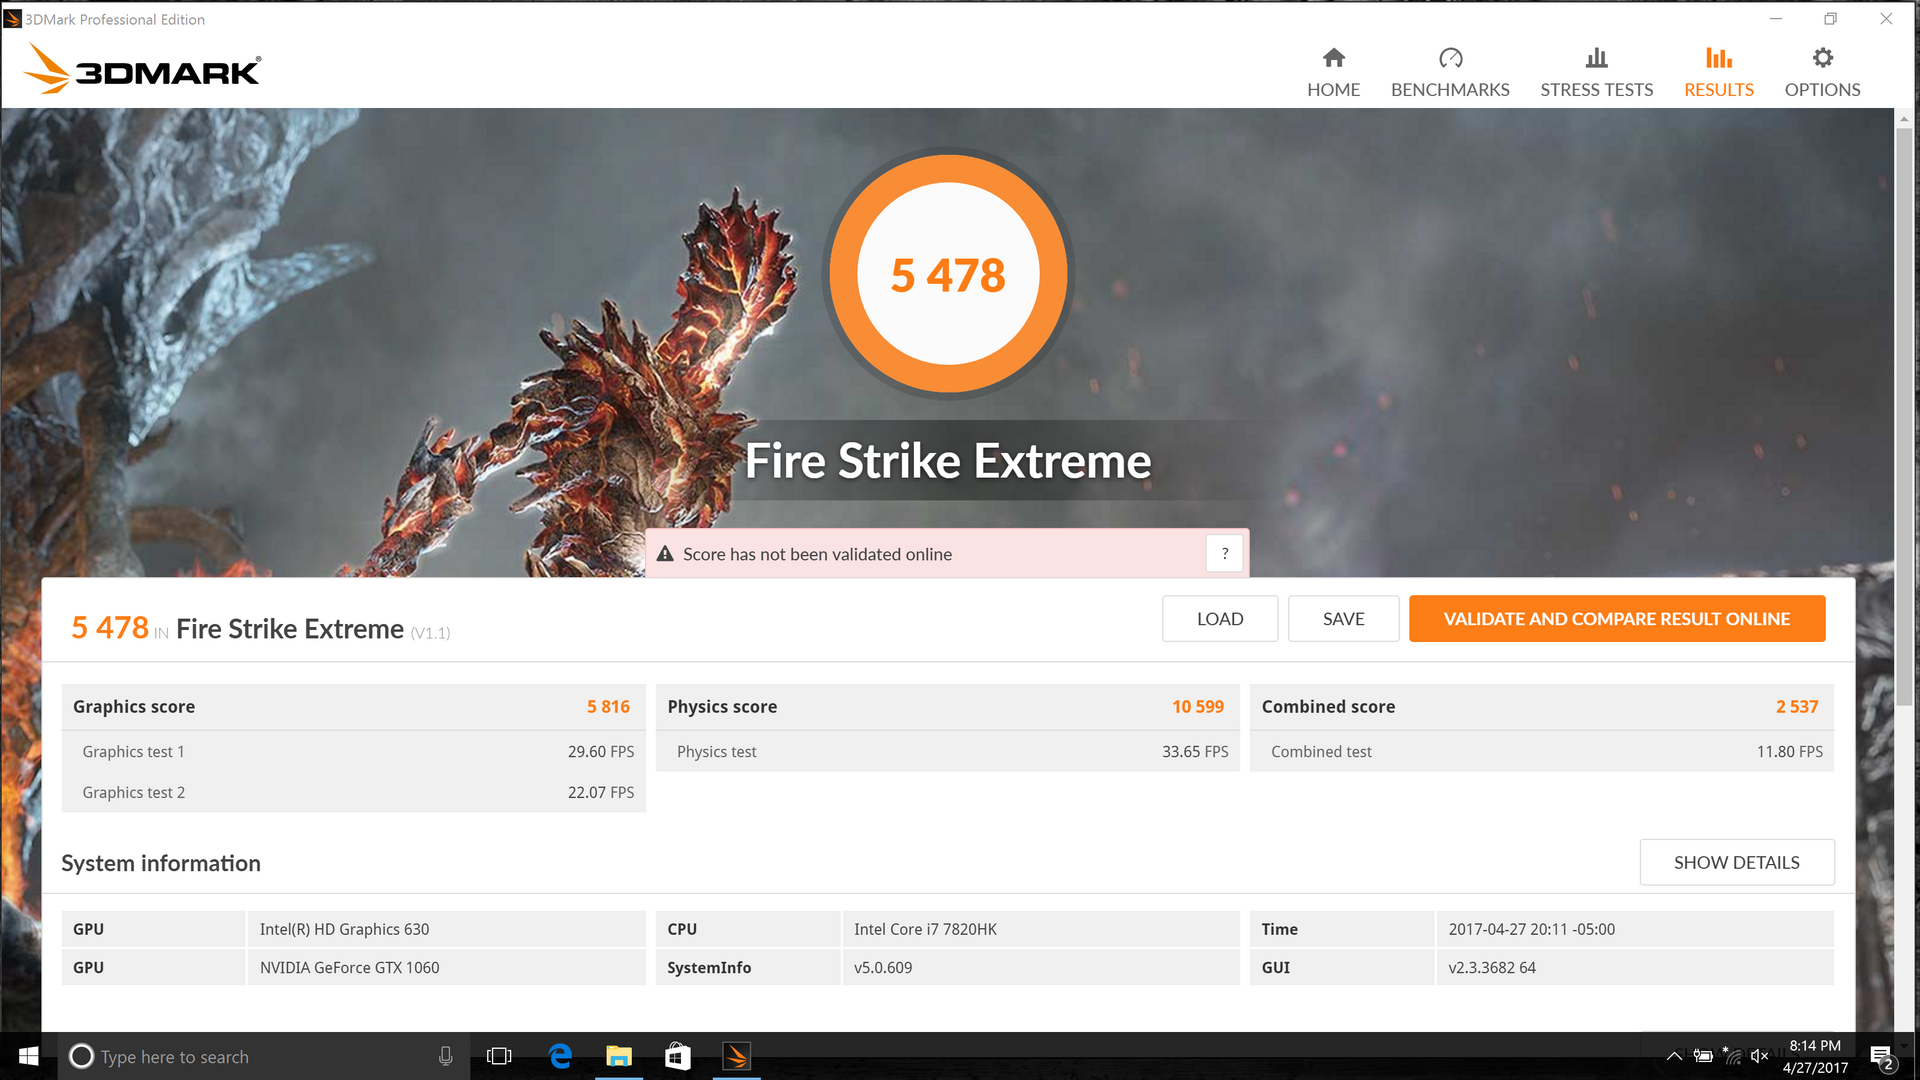Image resolution: width=1920 pixels, height=1080 pixels.
Task: Open the Action Center notifications
Action: [1881, 1057]
